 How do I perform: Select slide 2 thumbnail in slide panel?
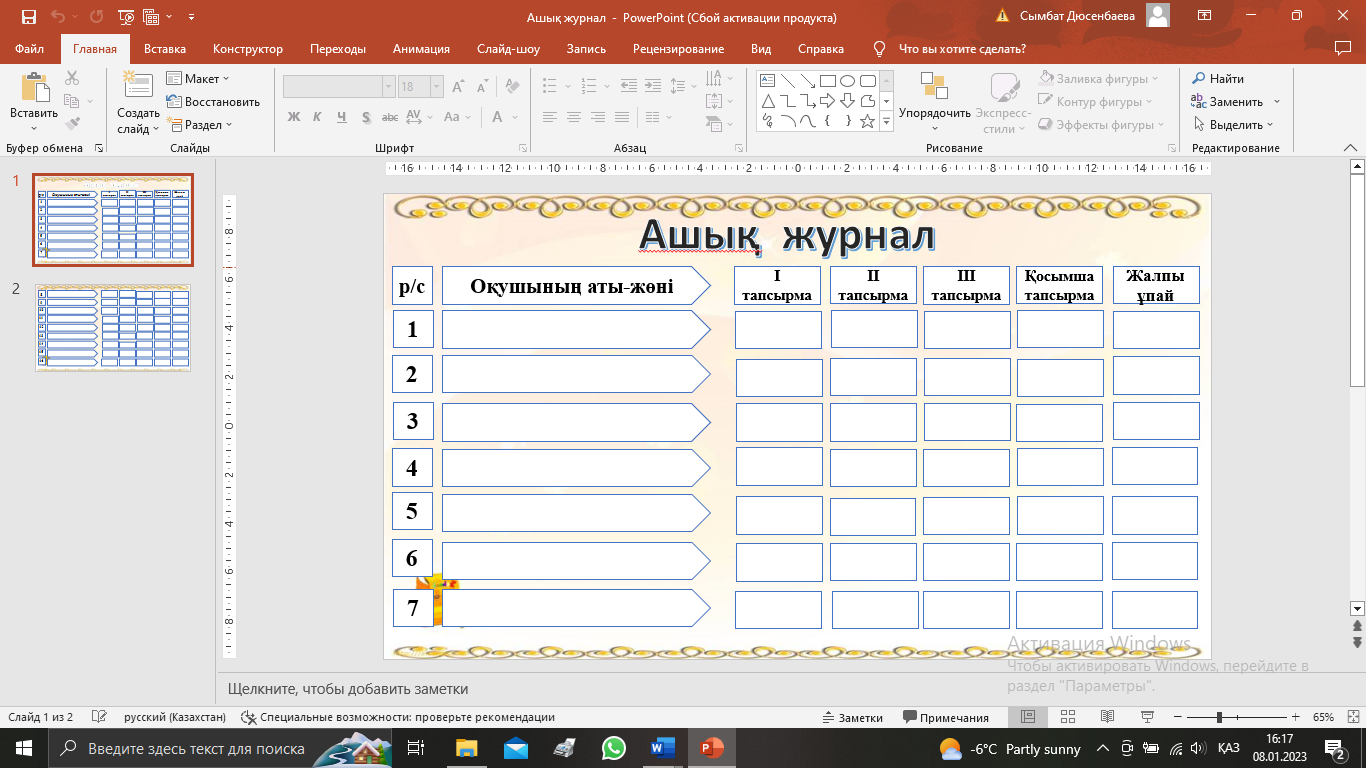tap(113, 327)
